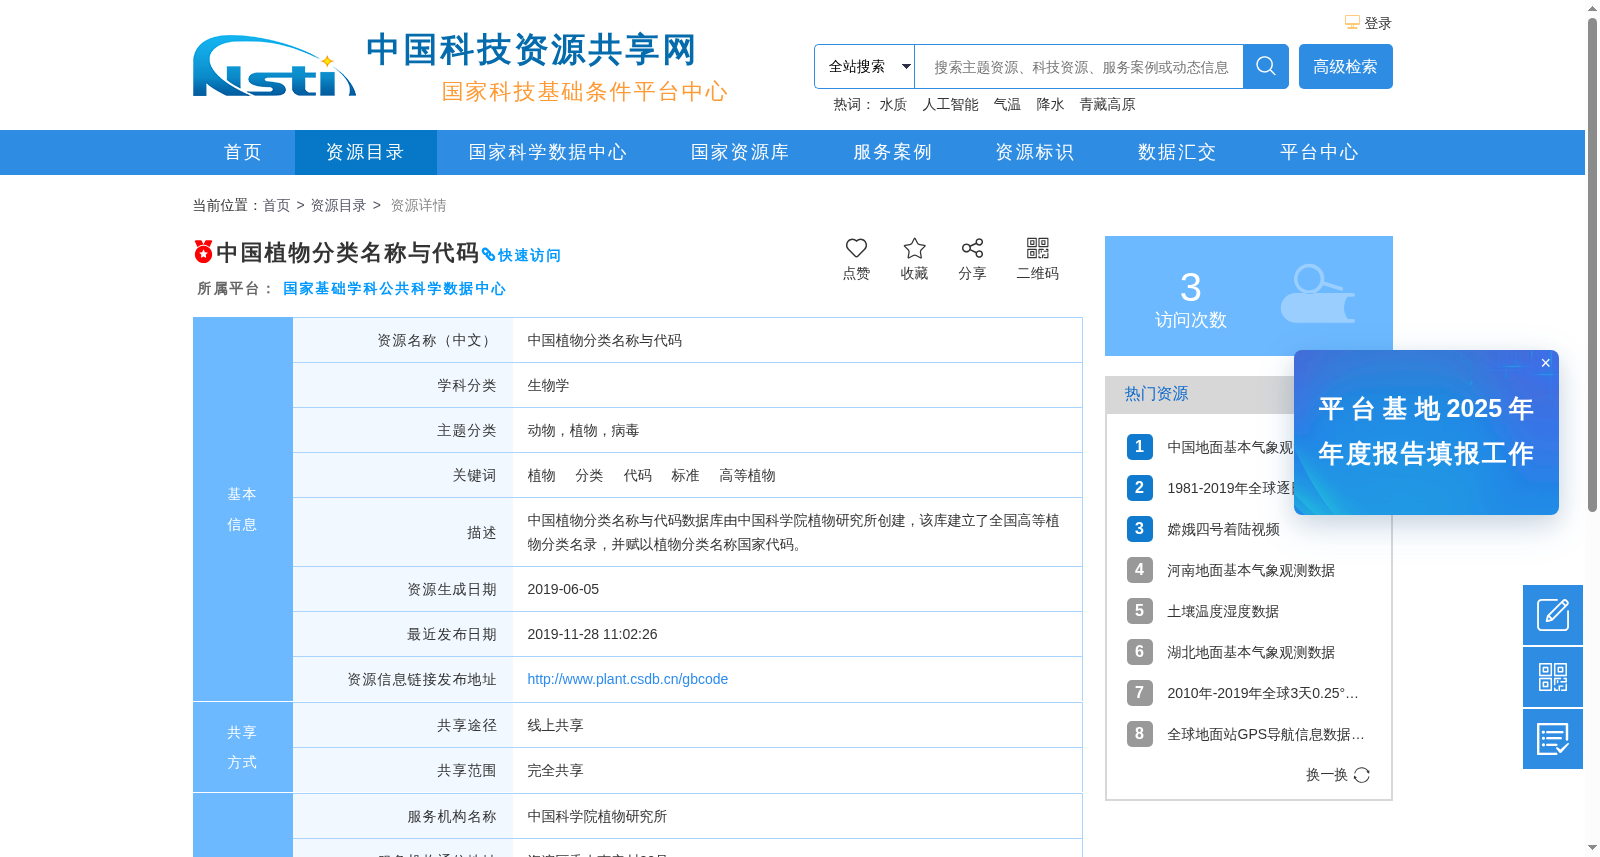
Task: Click the page vertical scrollbar thumb
Action: (x=1592, y=265)
